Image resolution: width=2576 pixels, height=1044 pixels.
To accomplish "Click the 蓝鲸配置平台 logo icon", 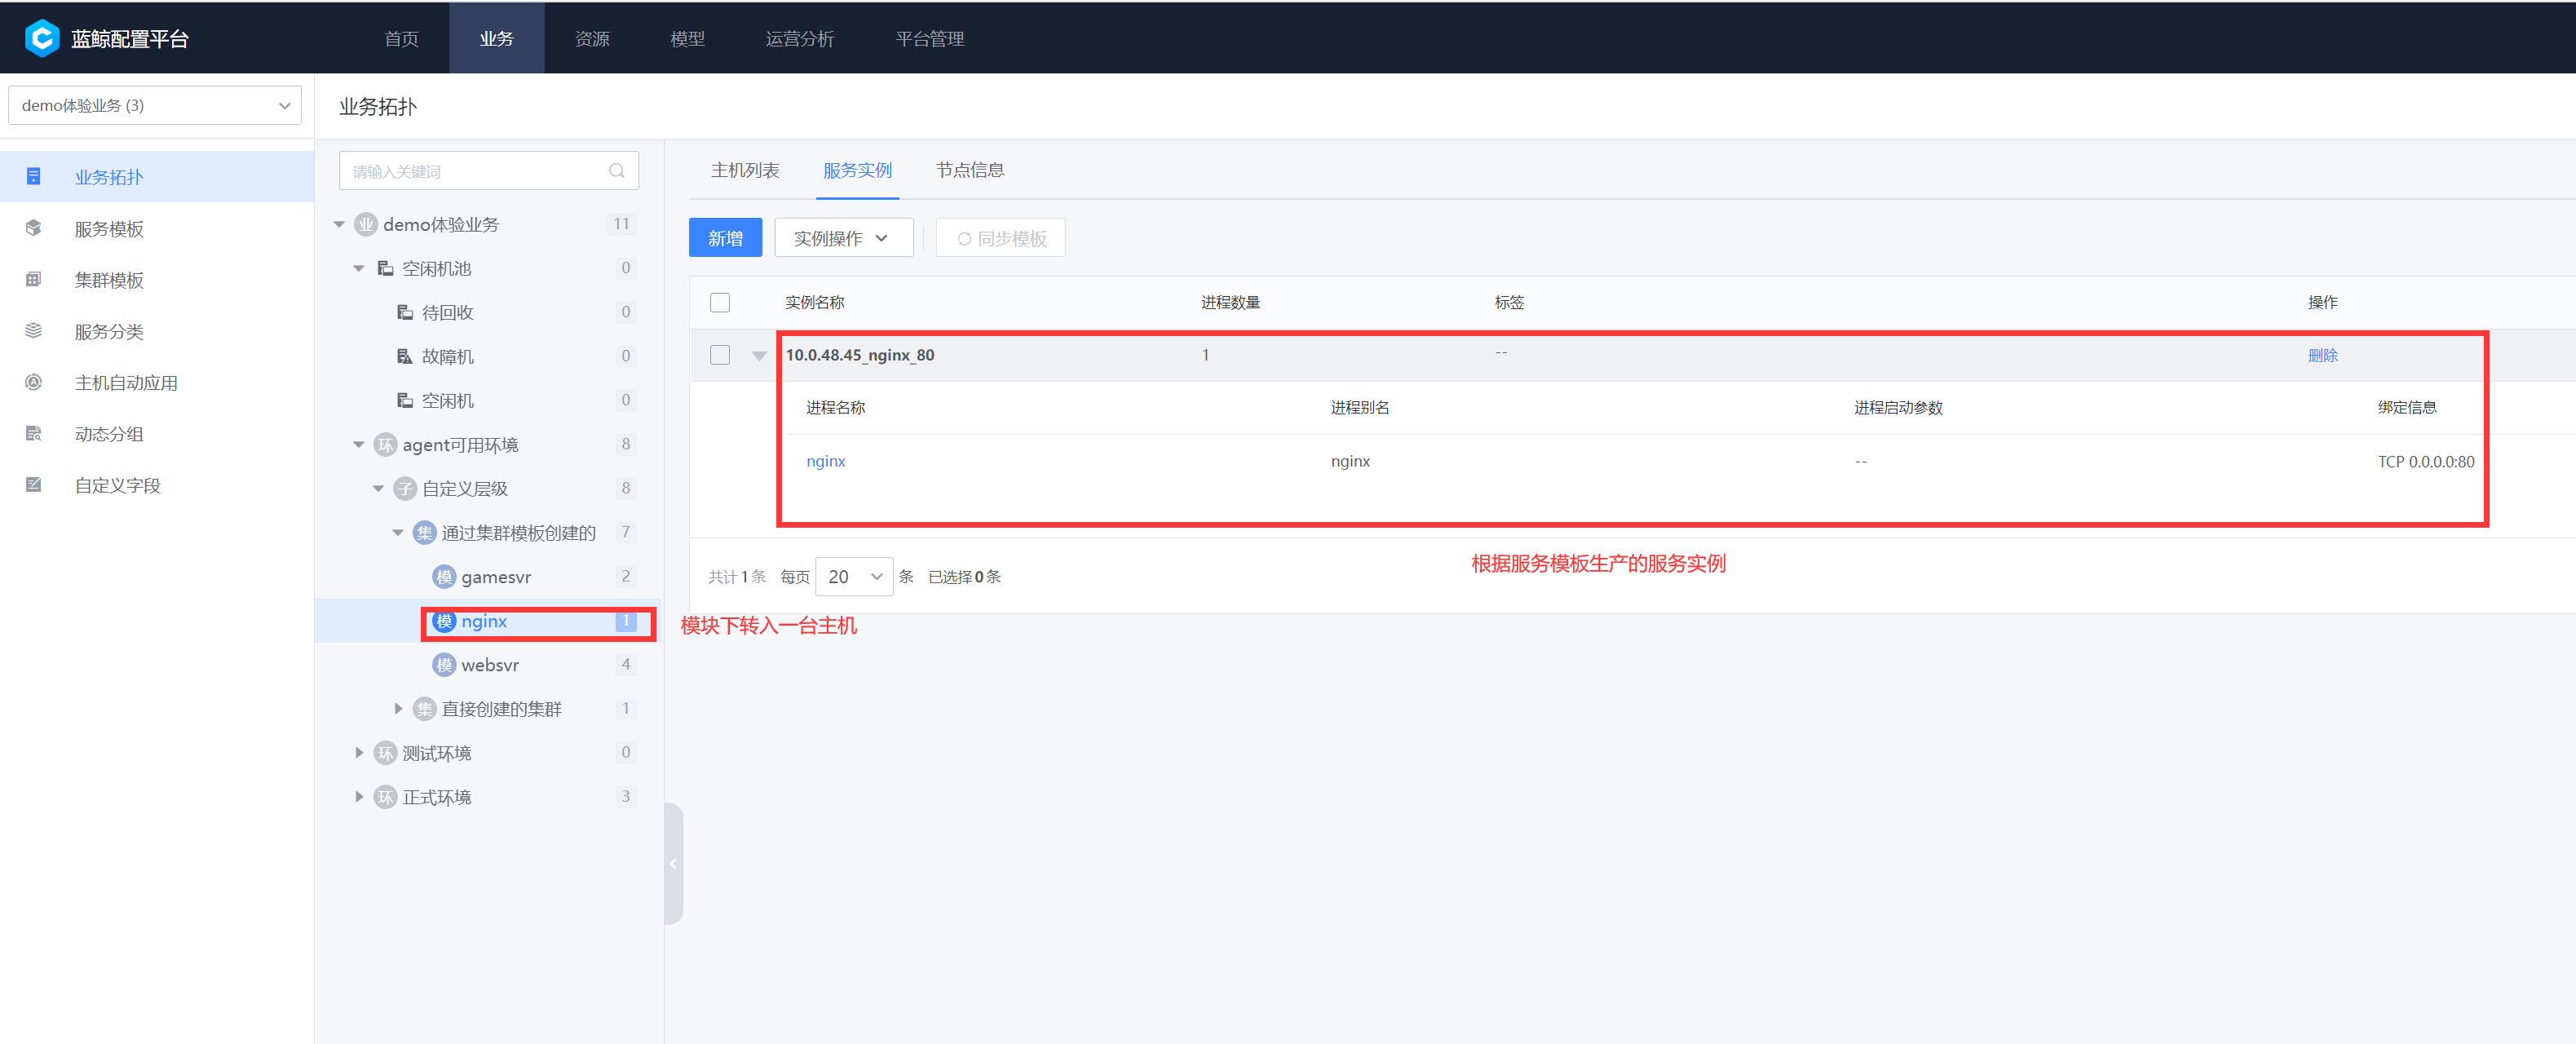I will pos(42,38).
